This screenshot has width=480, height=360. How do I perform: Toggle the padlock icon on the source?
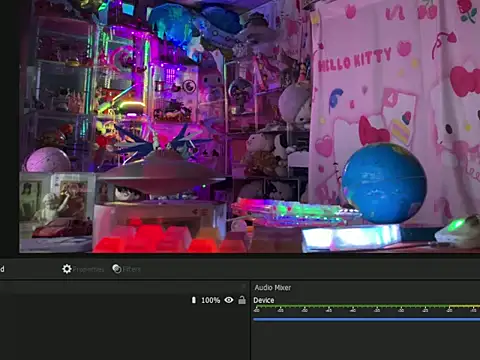(x=242, y=300)
